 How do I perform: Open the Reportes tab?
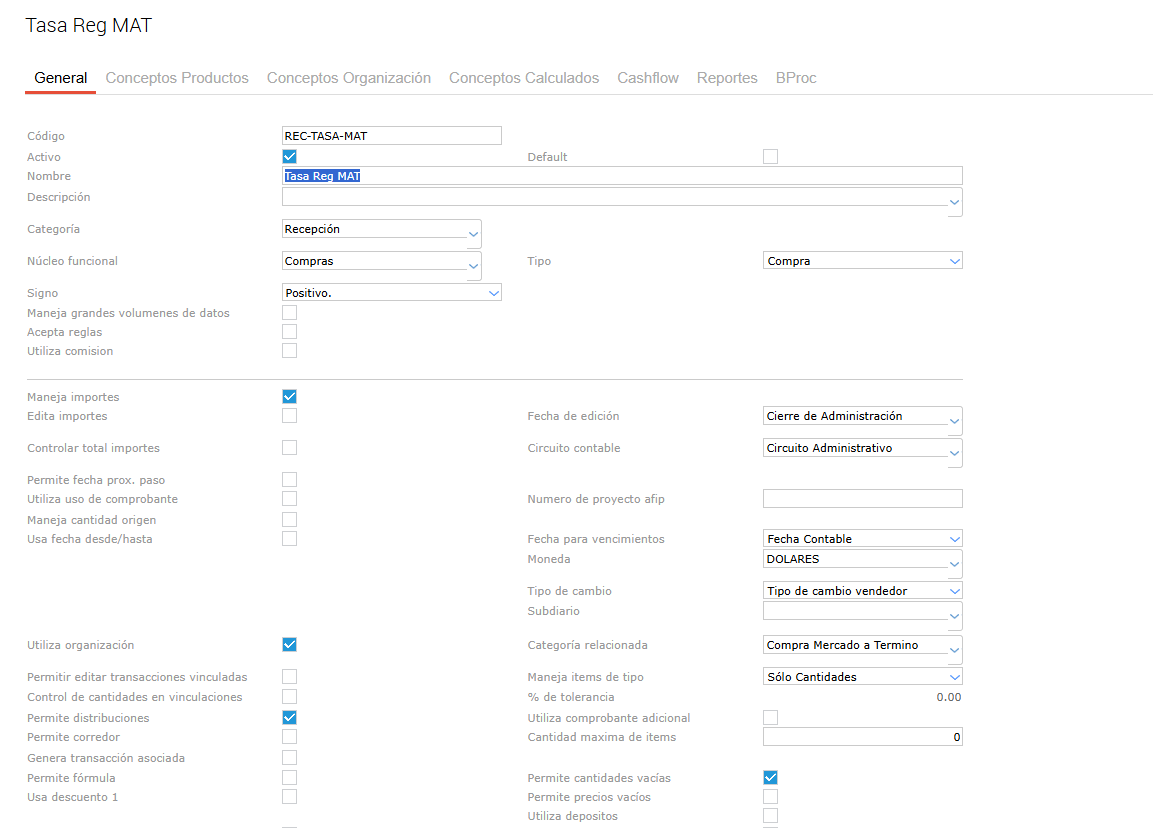click(x=727, y=78)
